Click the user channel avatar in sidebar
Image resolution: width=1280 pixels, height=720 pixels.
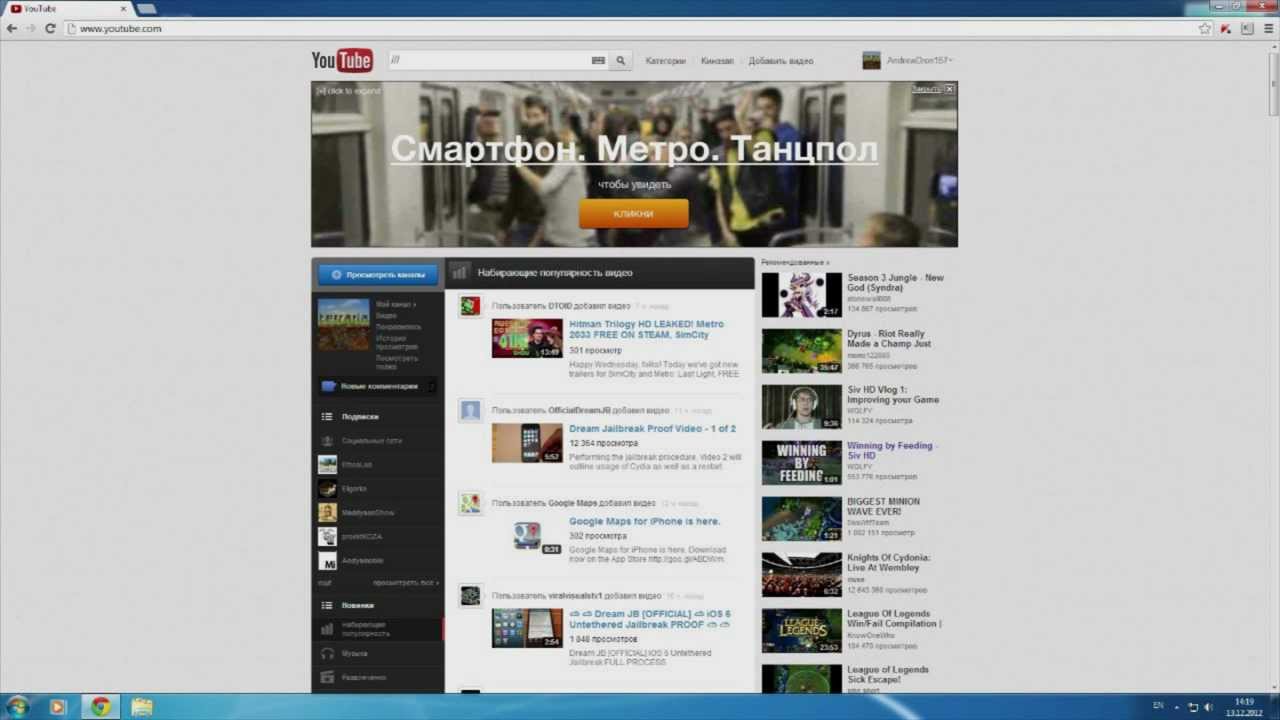pos(344,324)
